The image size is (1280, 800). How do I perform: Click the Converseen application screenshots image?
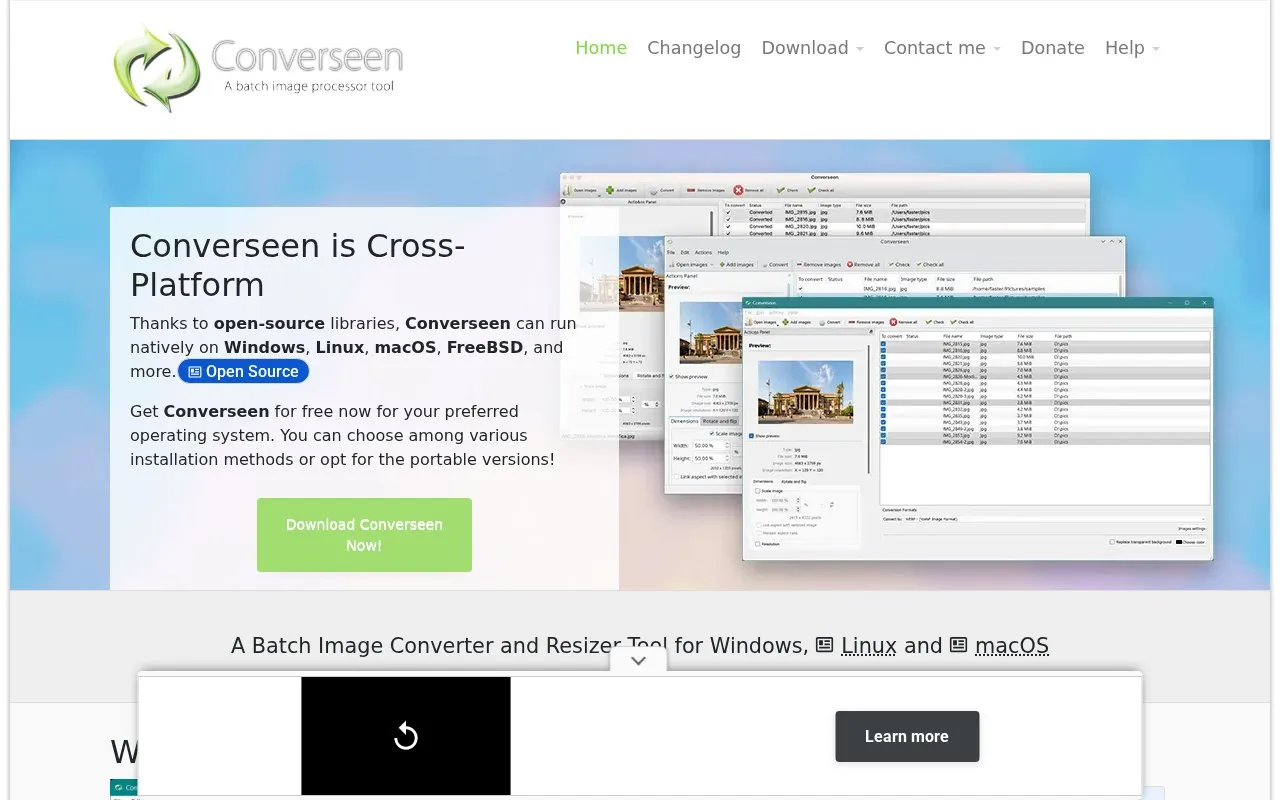(886, 367)
